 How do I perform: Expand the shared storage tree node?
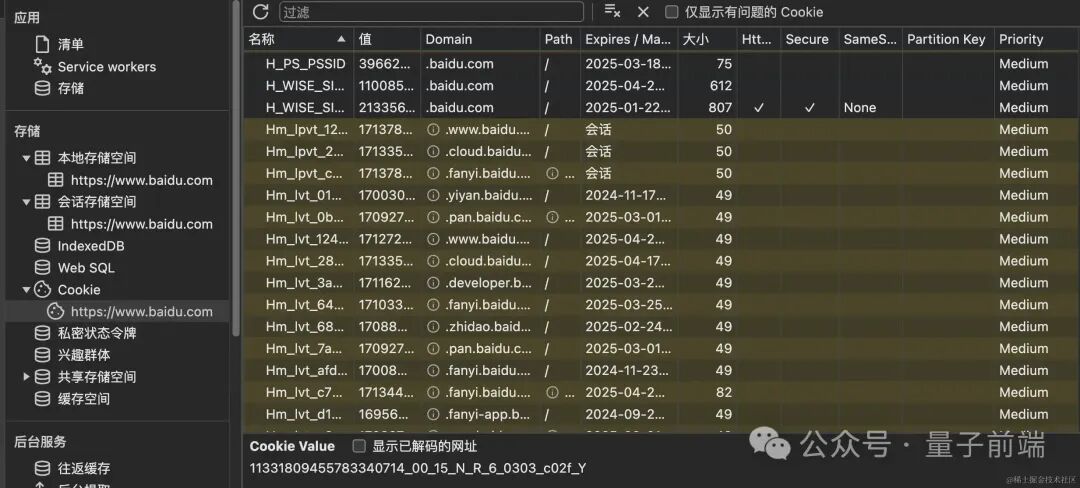pyautogui.click(x=26, y=376)
